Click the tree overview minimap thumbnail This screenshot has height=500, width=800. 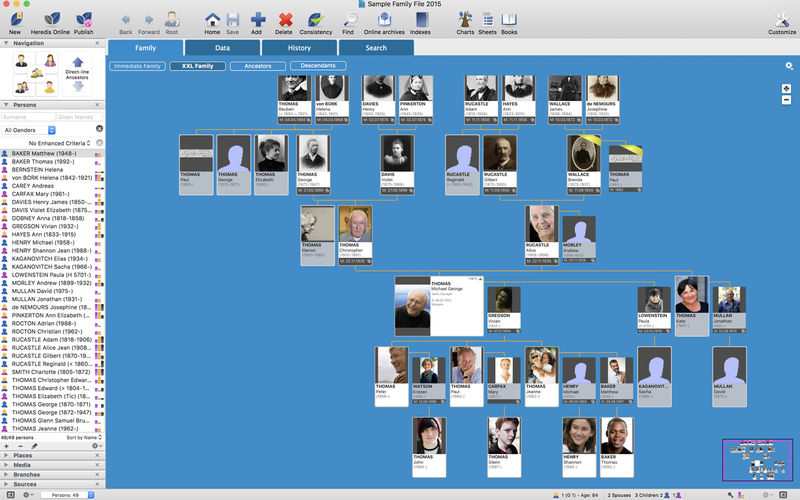[758, 460]
